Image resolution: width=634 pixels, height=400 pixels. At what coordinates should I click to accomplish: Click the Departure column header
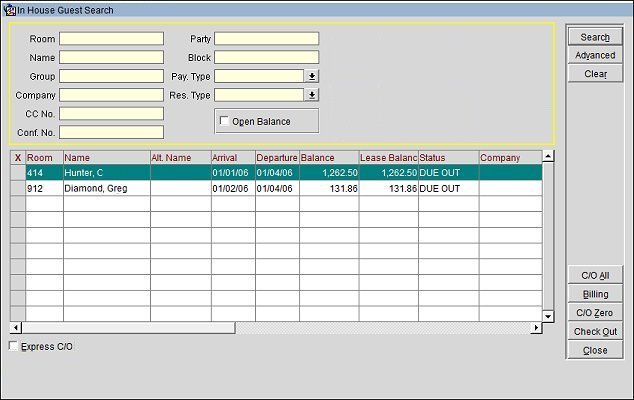click(x=276, y=158)
